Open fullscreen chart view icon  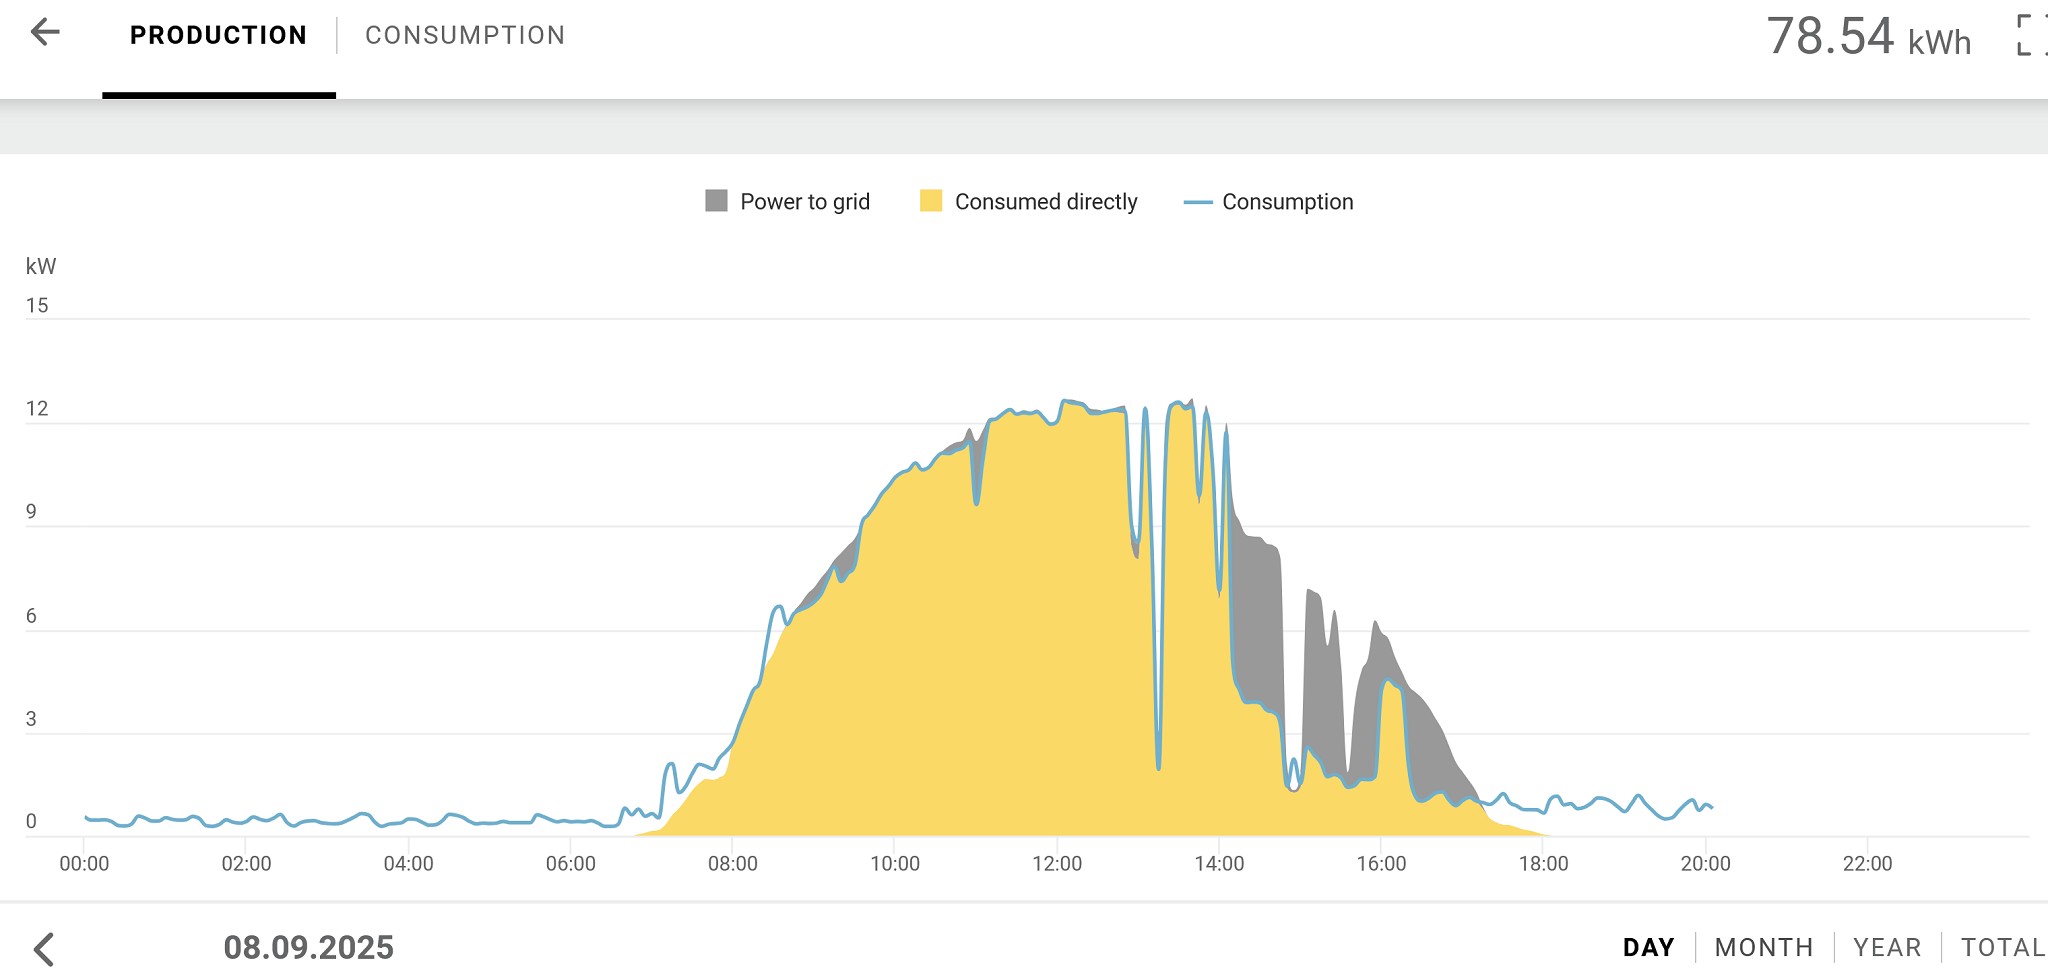pos(2030,35)
